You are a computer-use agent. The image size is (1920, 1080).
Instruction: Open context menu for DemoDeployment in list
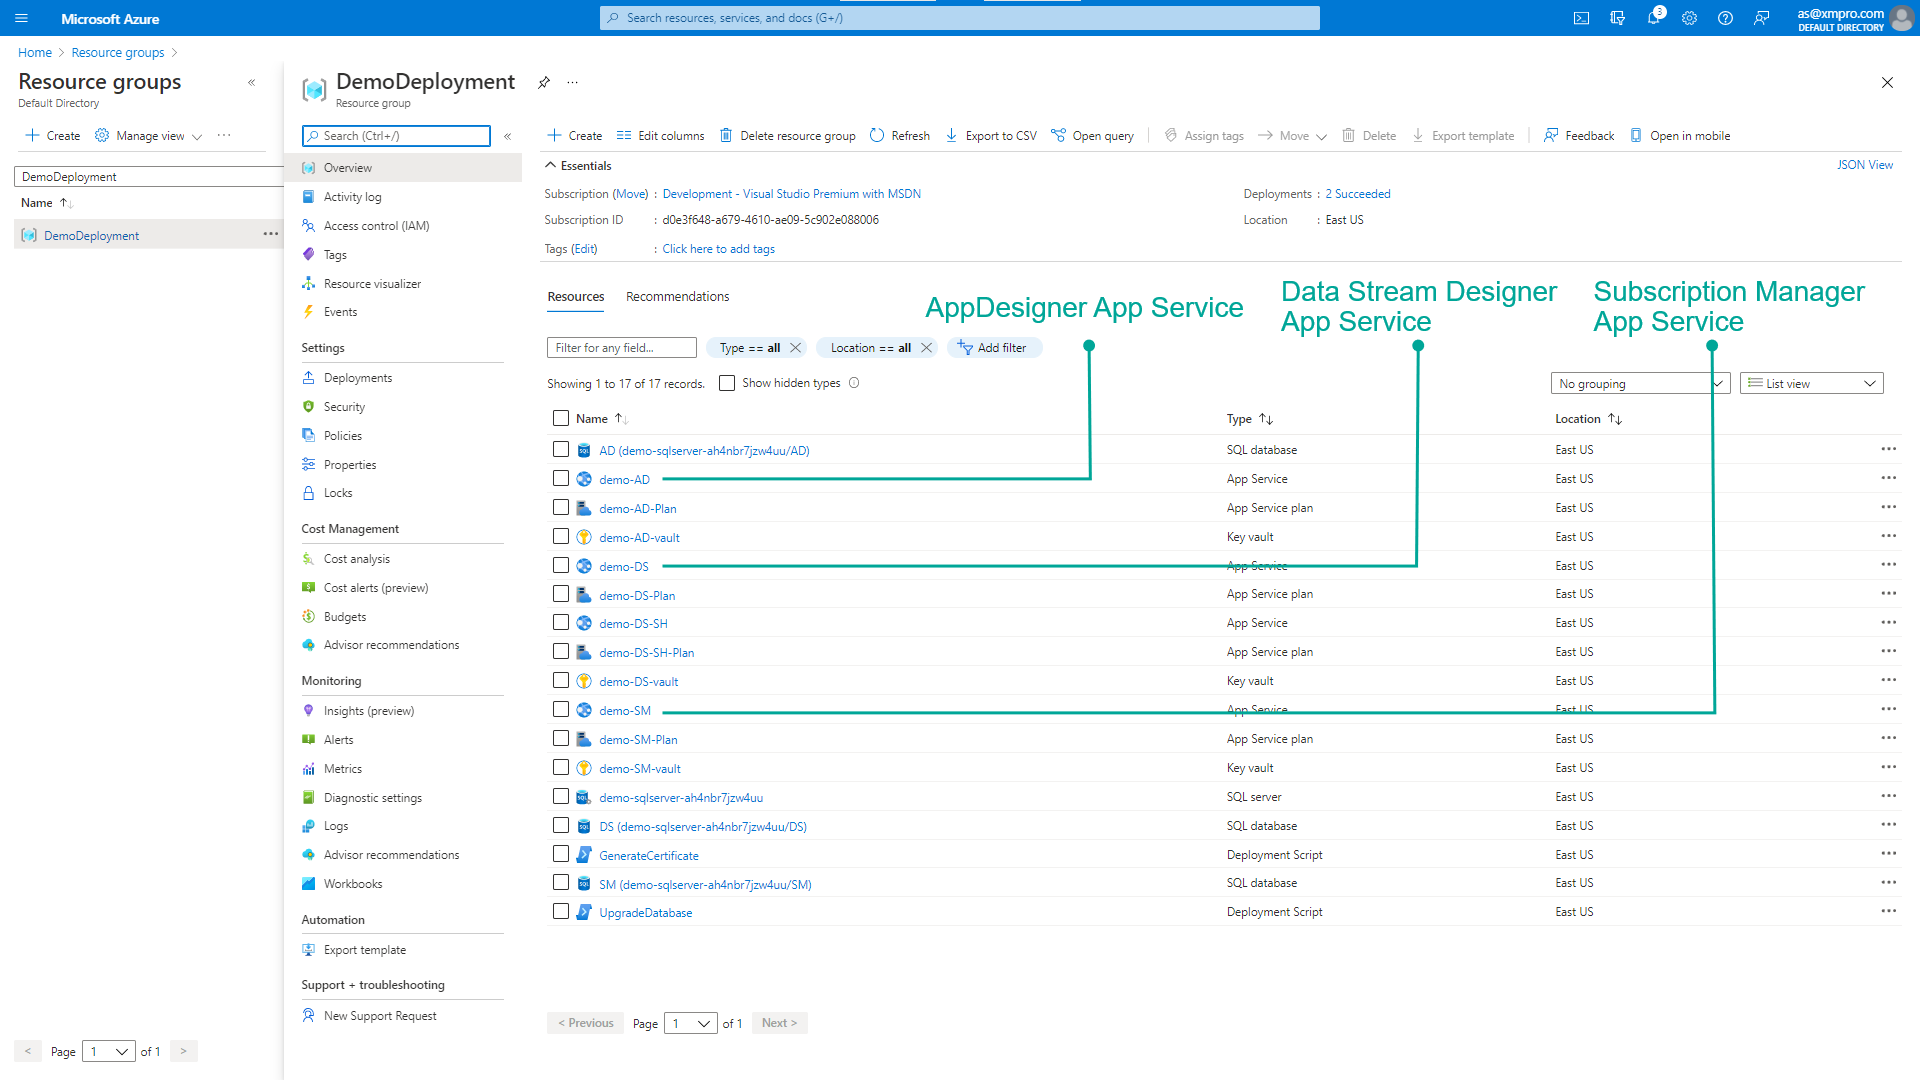(270, 234)
